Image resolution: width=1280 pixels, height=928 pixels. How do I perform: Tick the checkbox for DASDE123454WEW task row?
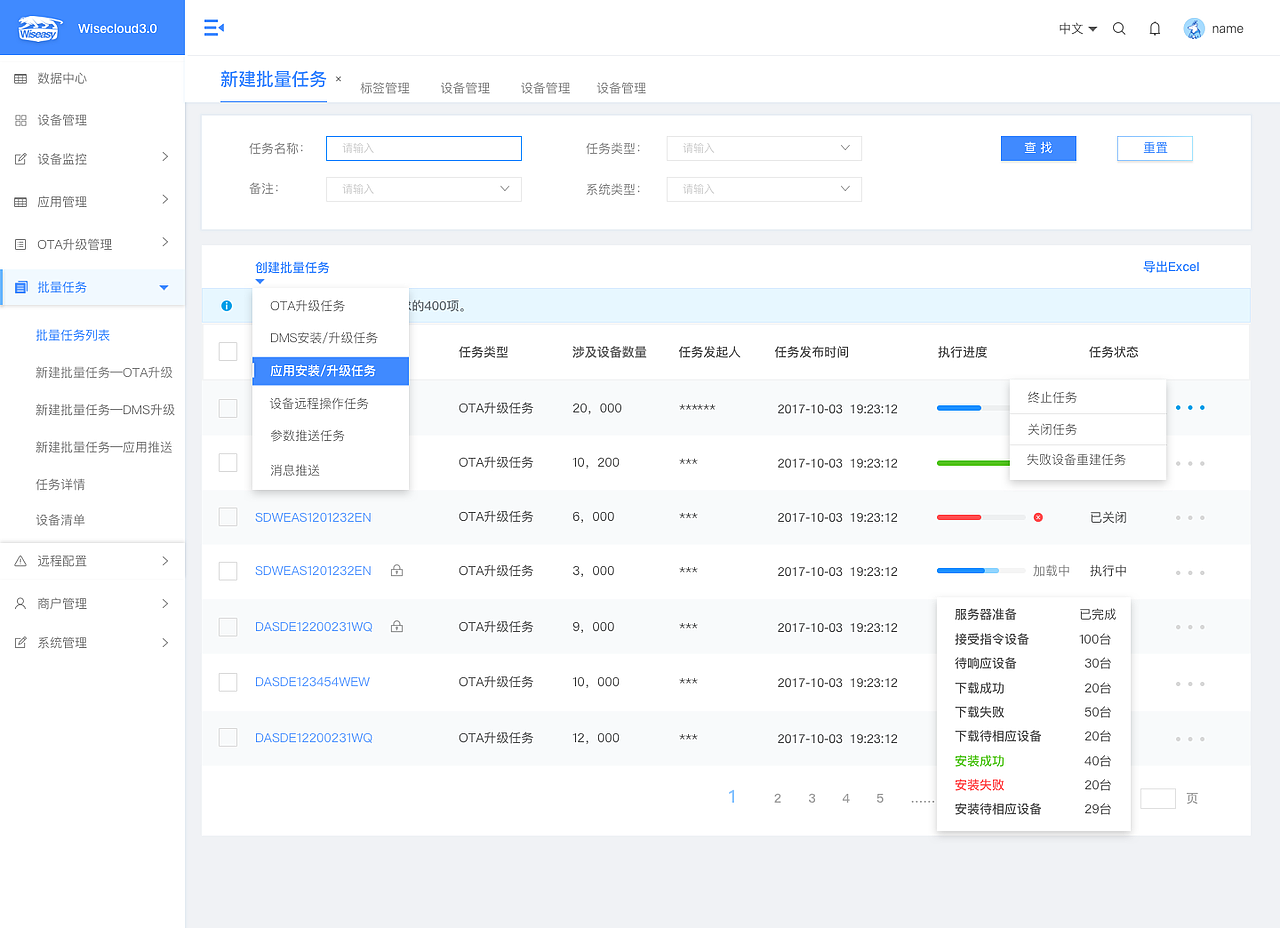(227, 682)
